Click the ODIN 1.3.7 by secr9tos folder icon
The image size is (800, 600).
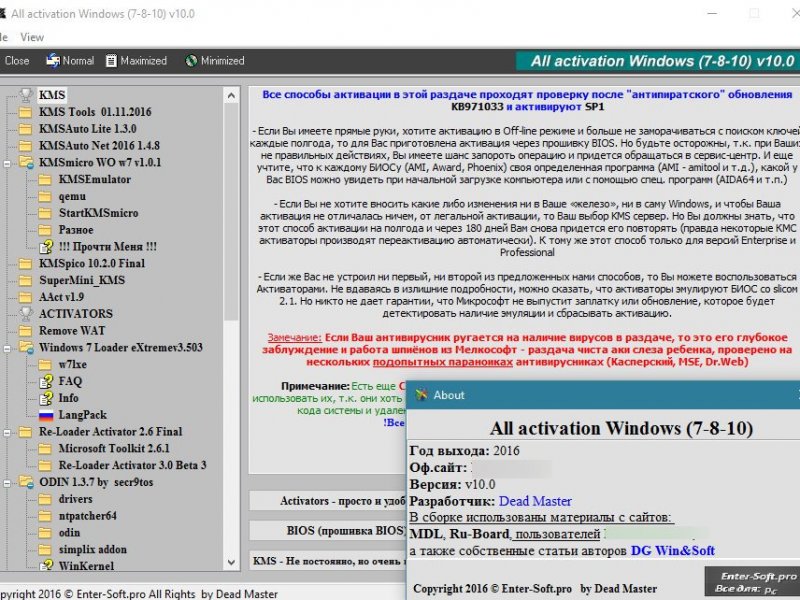point(26,483)
